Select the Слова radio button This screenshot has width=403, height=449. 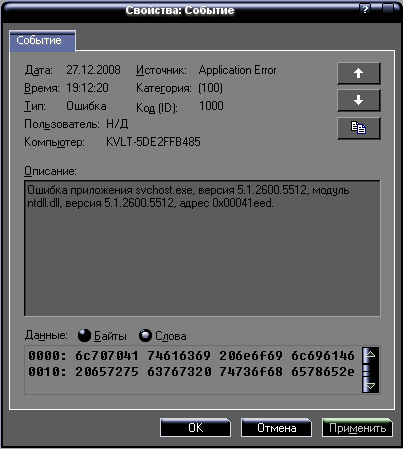click(145, 335)
